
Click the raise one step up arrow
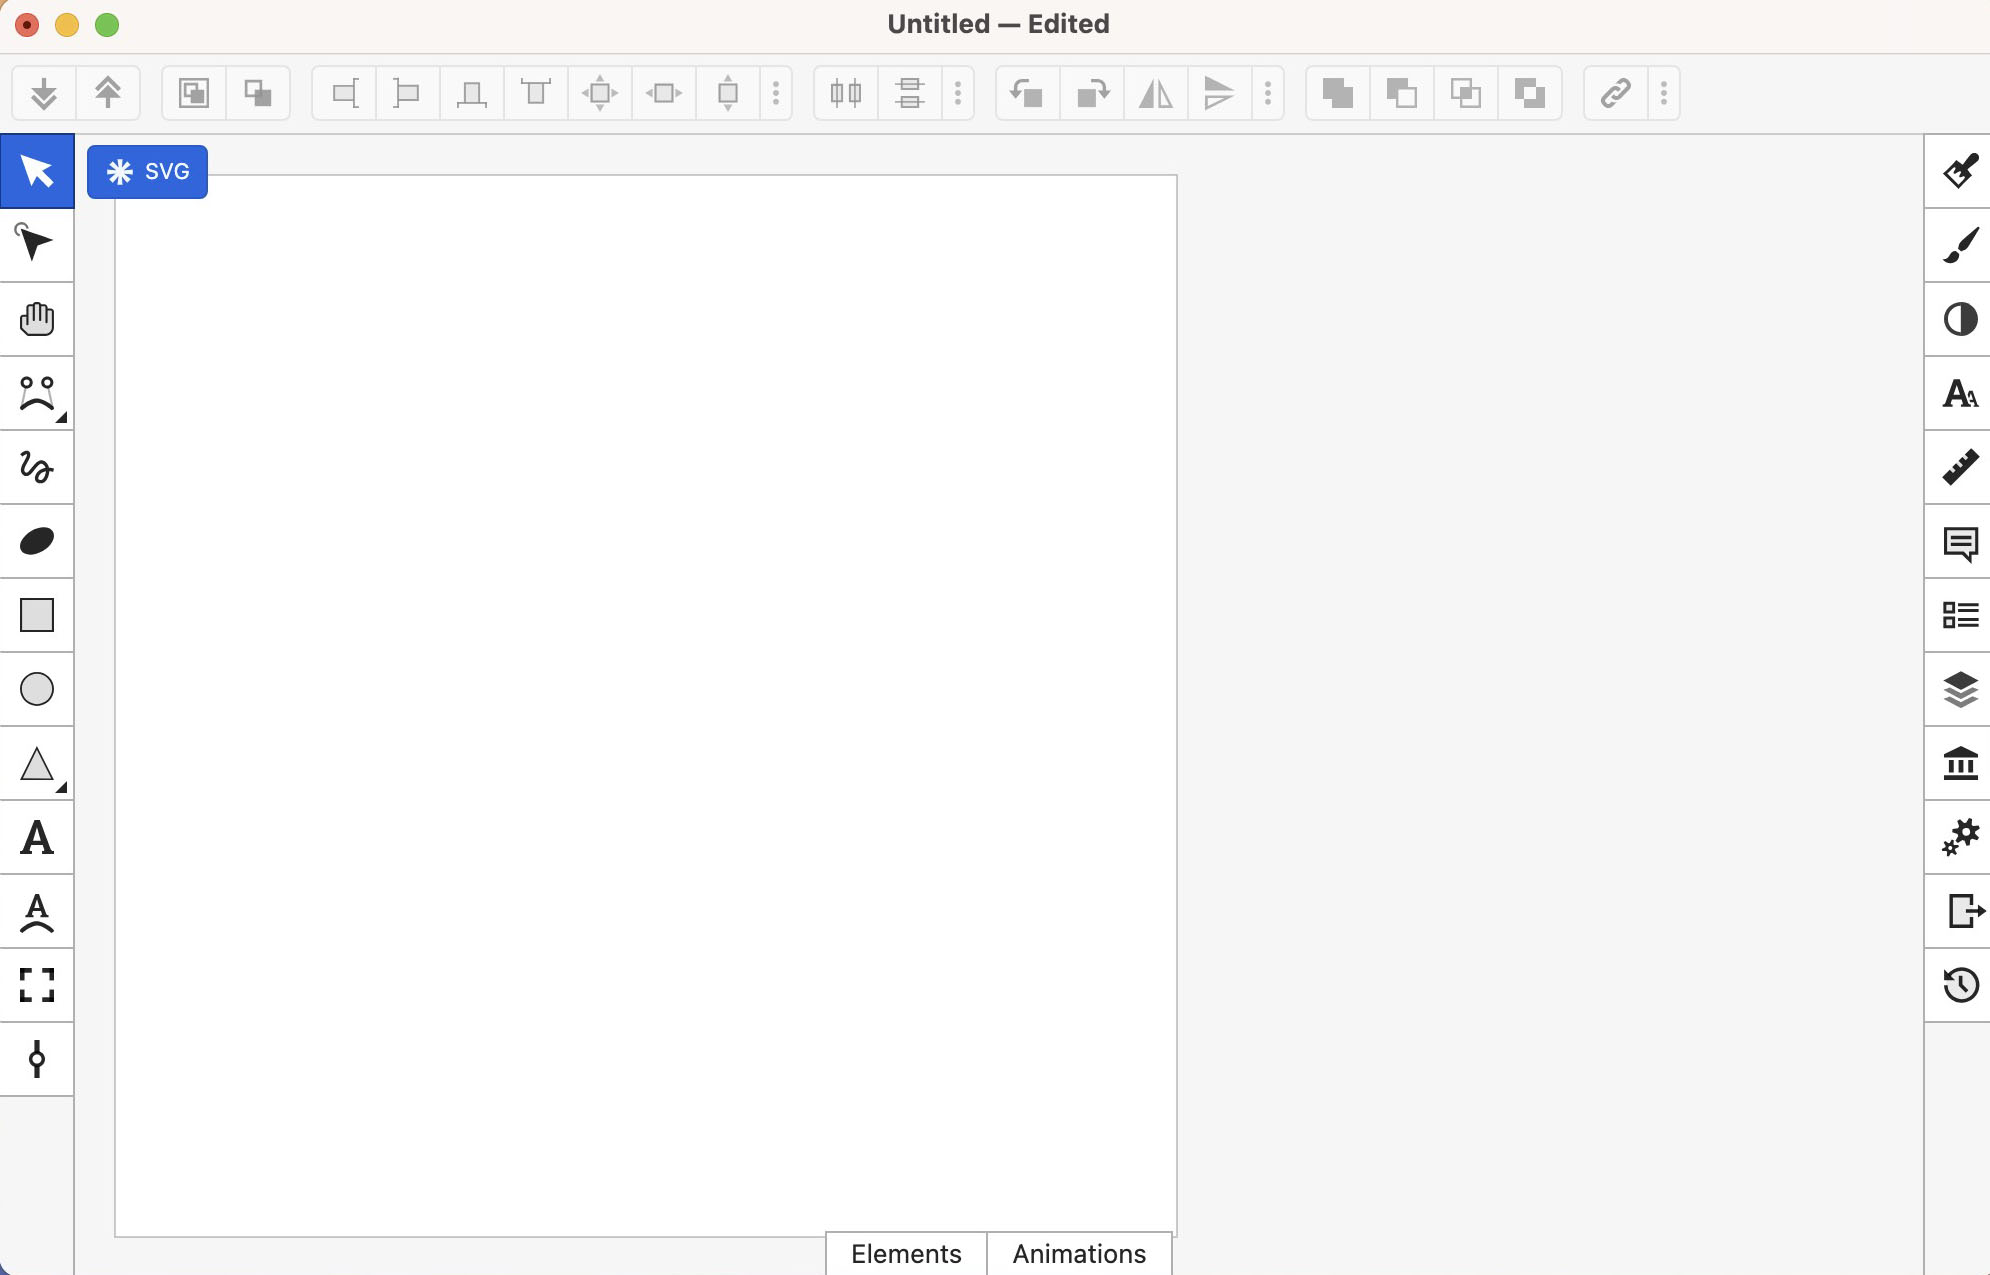[108, 93]
